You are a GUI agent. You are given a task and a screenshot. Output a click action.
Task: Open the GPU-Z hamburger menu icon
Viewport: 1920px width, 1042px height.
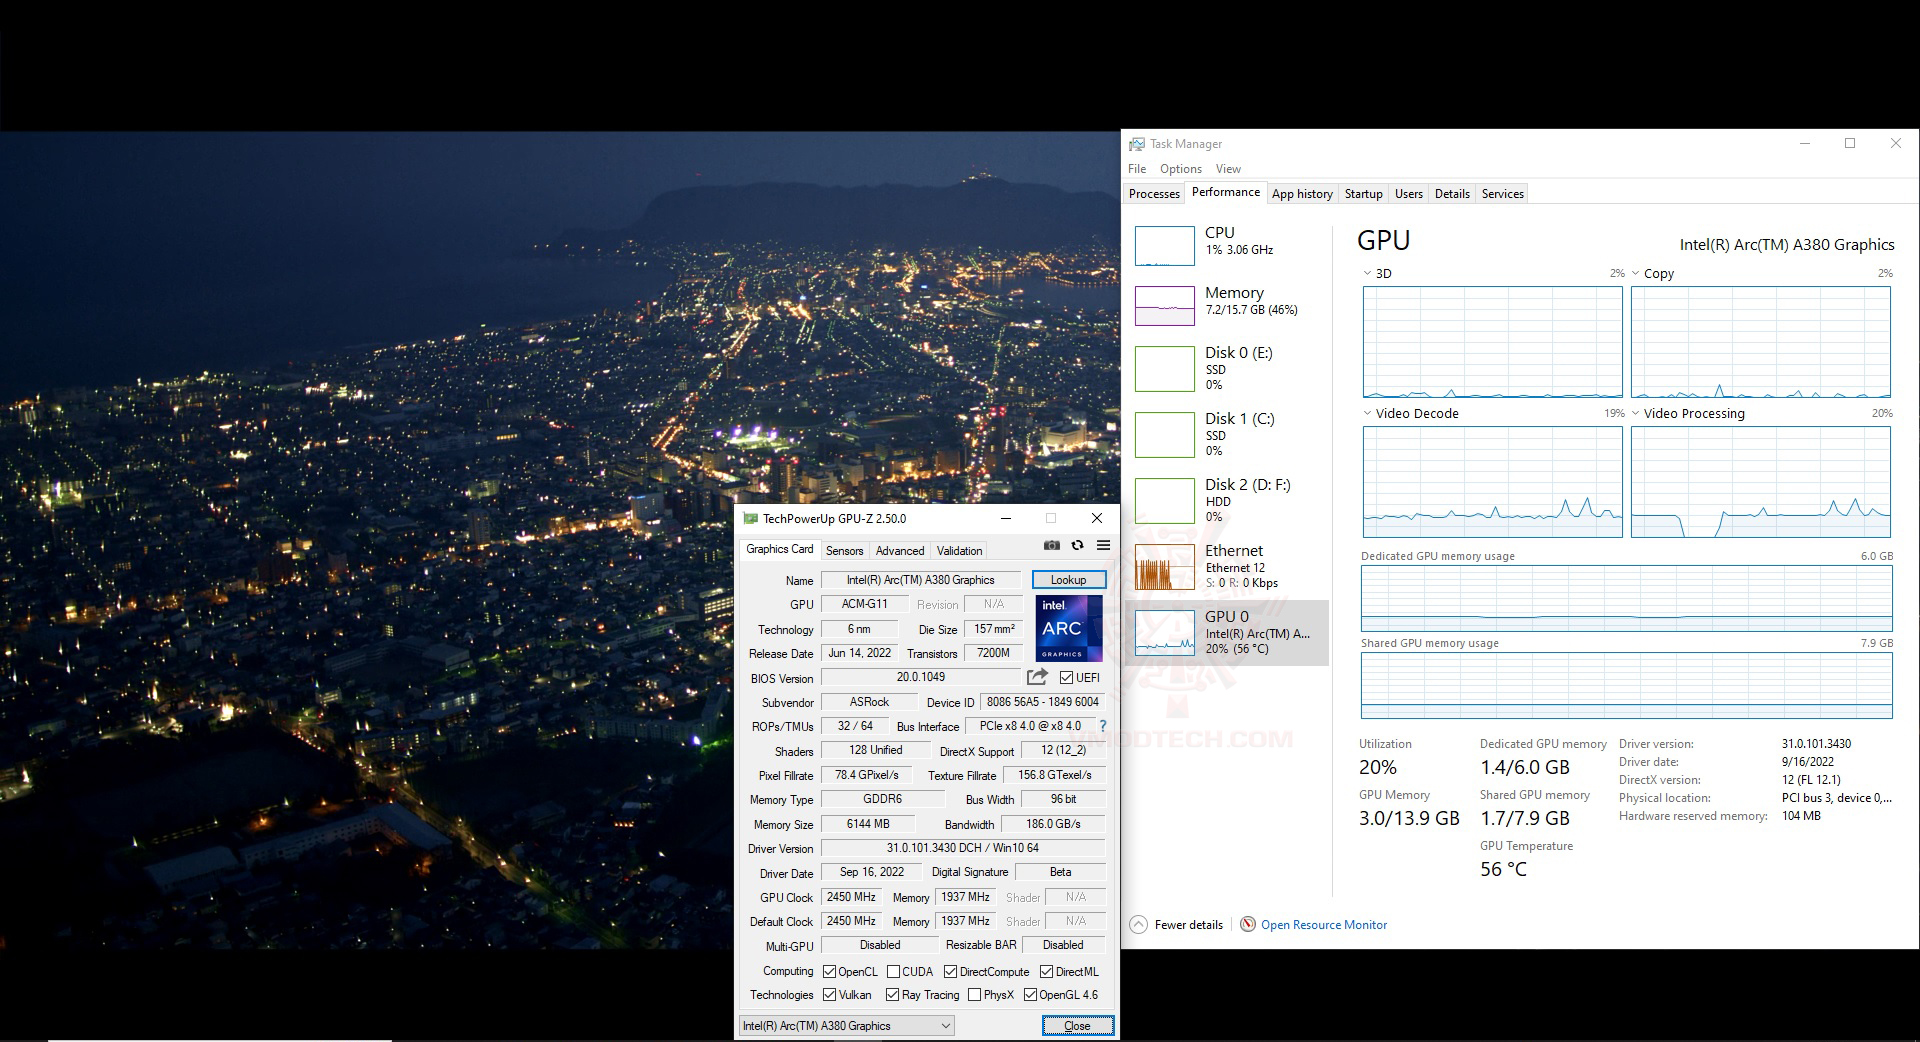[1103, 545]
